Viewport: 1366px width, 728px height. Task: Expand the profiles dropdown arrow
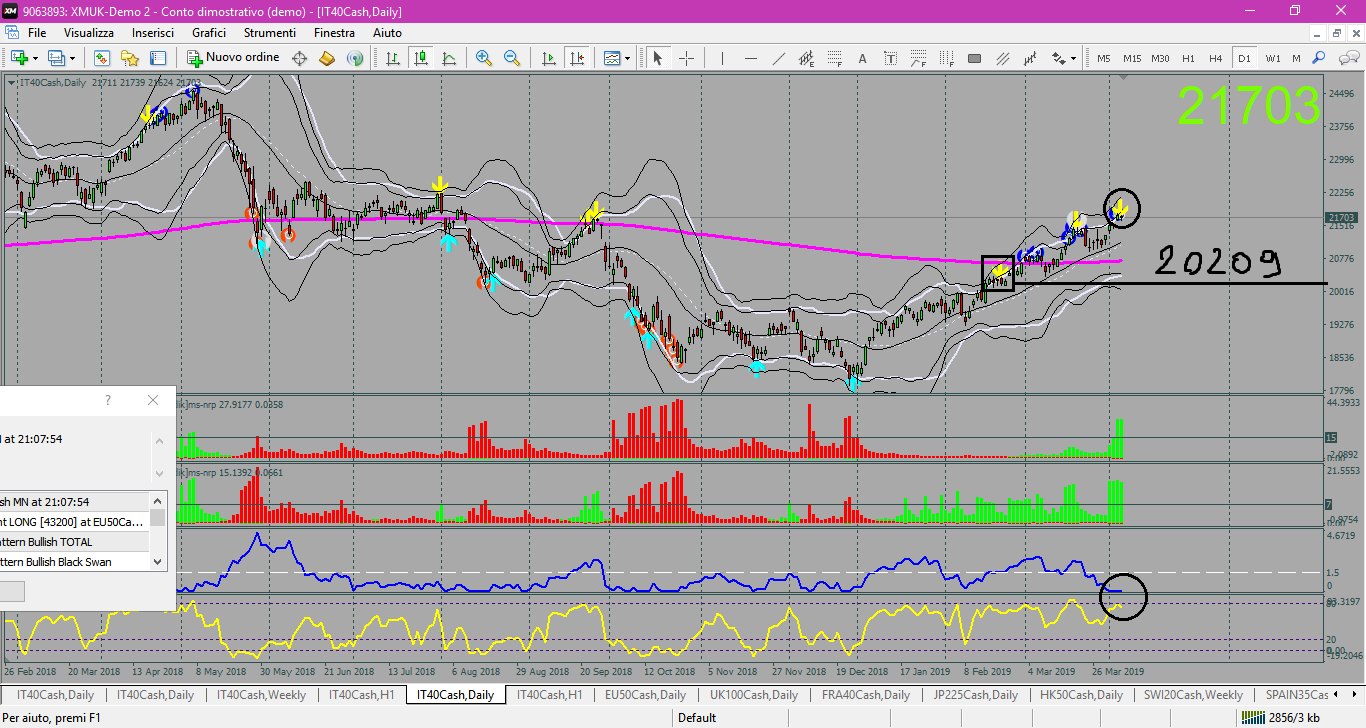pos(72,58)
